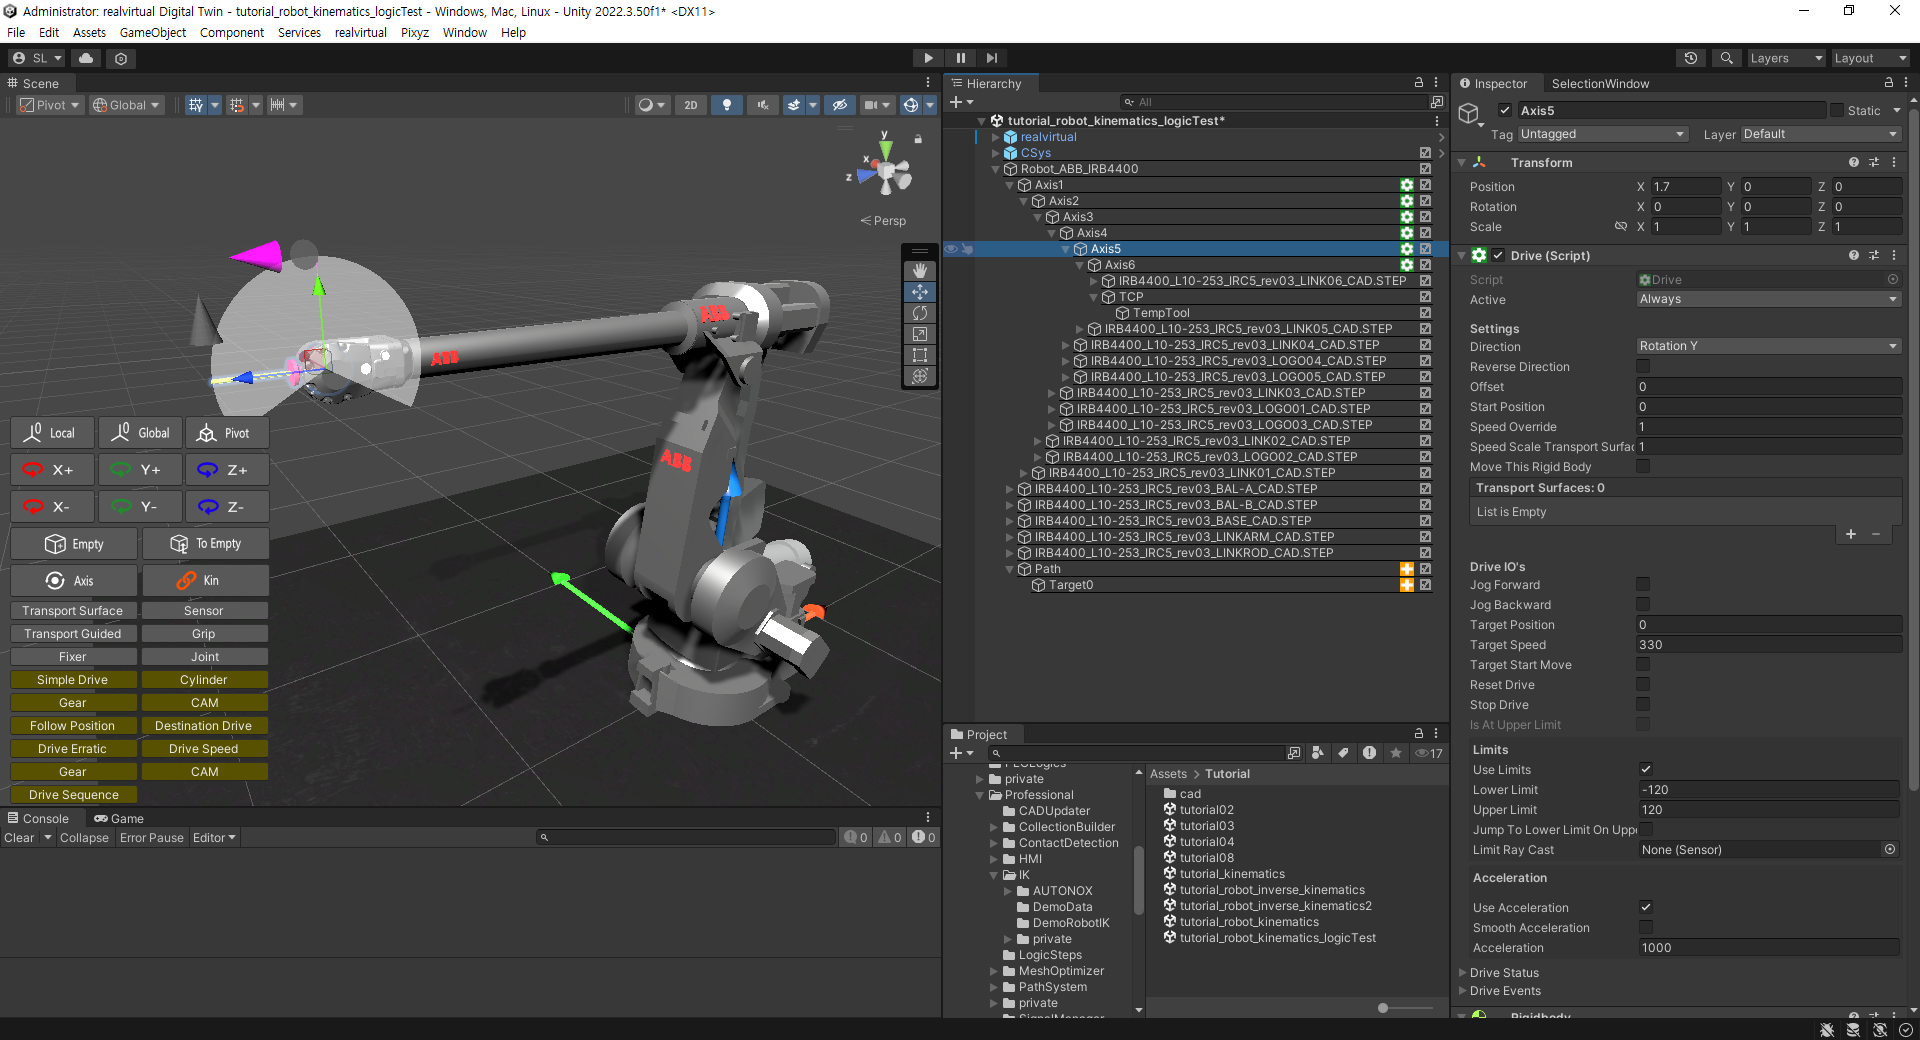The width and height of the screenshot is (1920, 1040).
Task: Expand the realvirtual hierarchy item
Action: (996, 137)
